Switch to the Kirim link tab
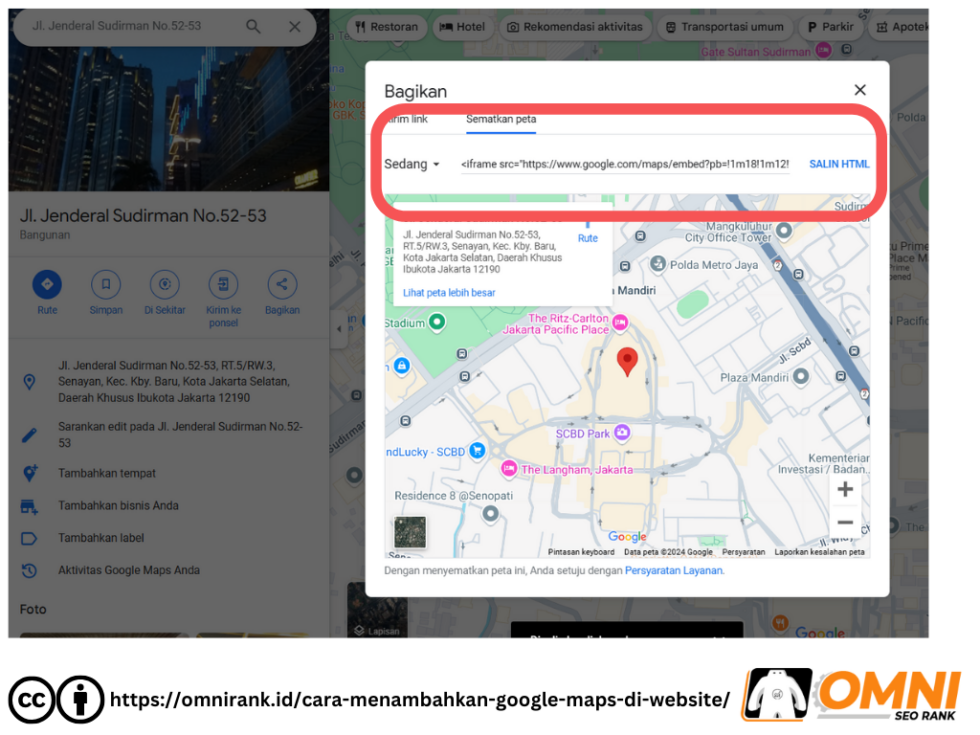This screenshot has width=980, height=735. tap(408, 117)
